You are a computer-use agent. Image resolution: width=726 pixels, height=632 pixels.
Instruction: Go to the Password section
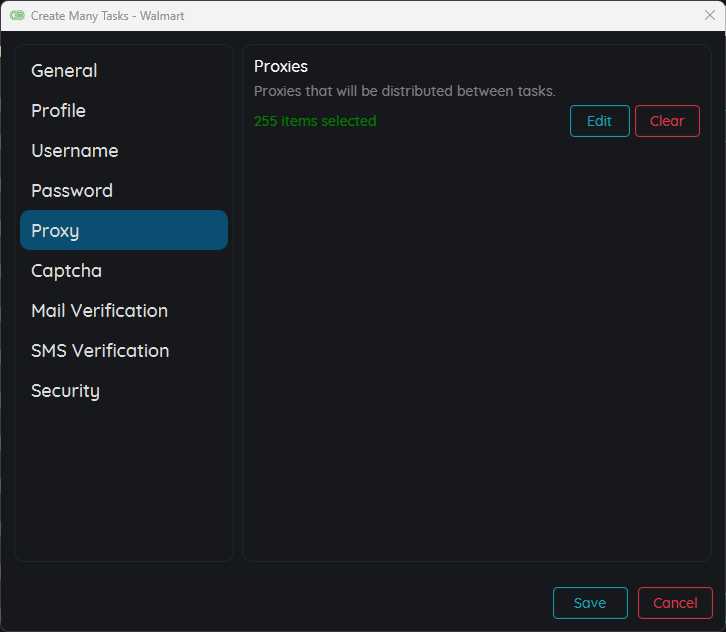(72, 191)
